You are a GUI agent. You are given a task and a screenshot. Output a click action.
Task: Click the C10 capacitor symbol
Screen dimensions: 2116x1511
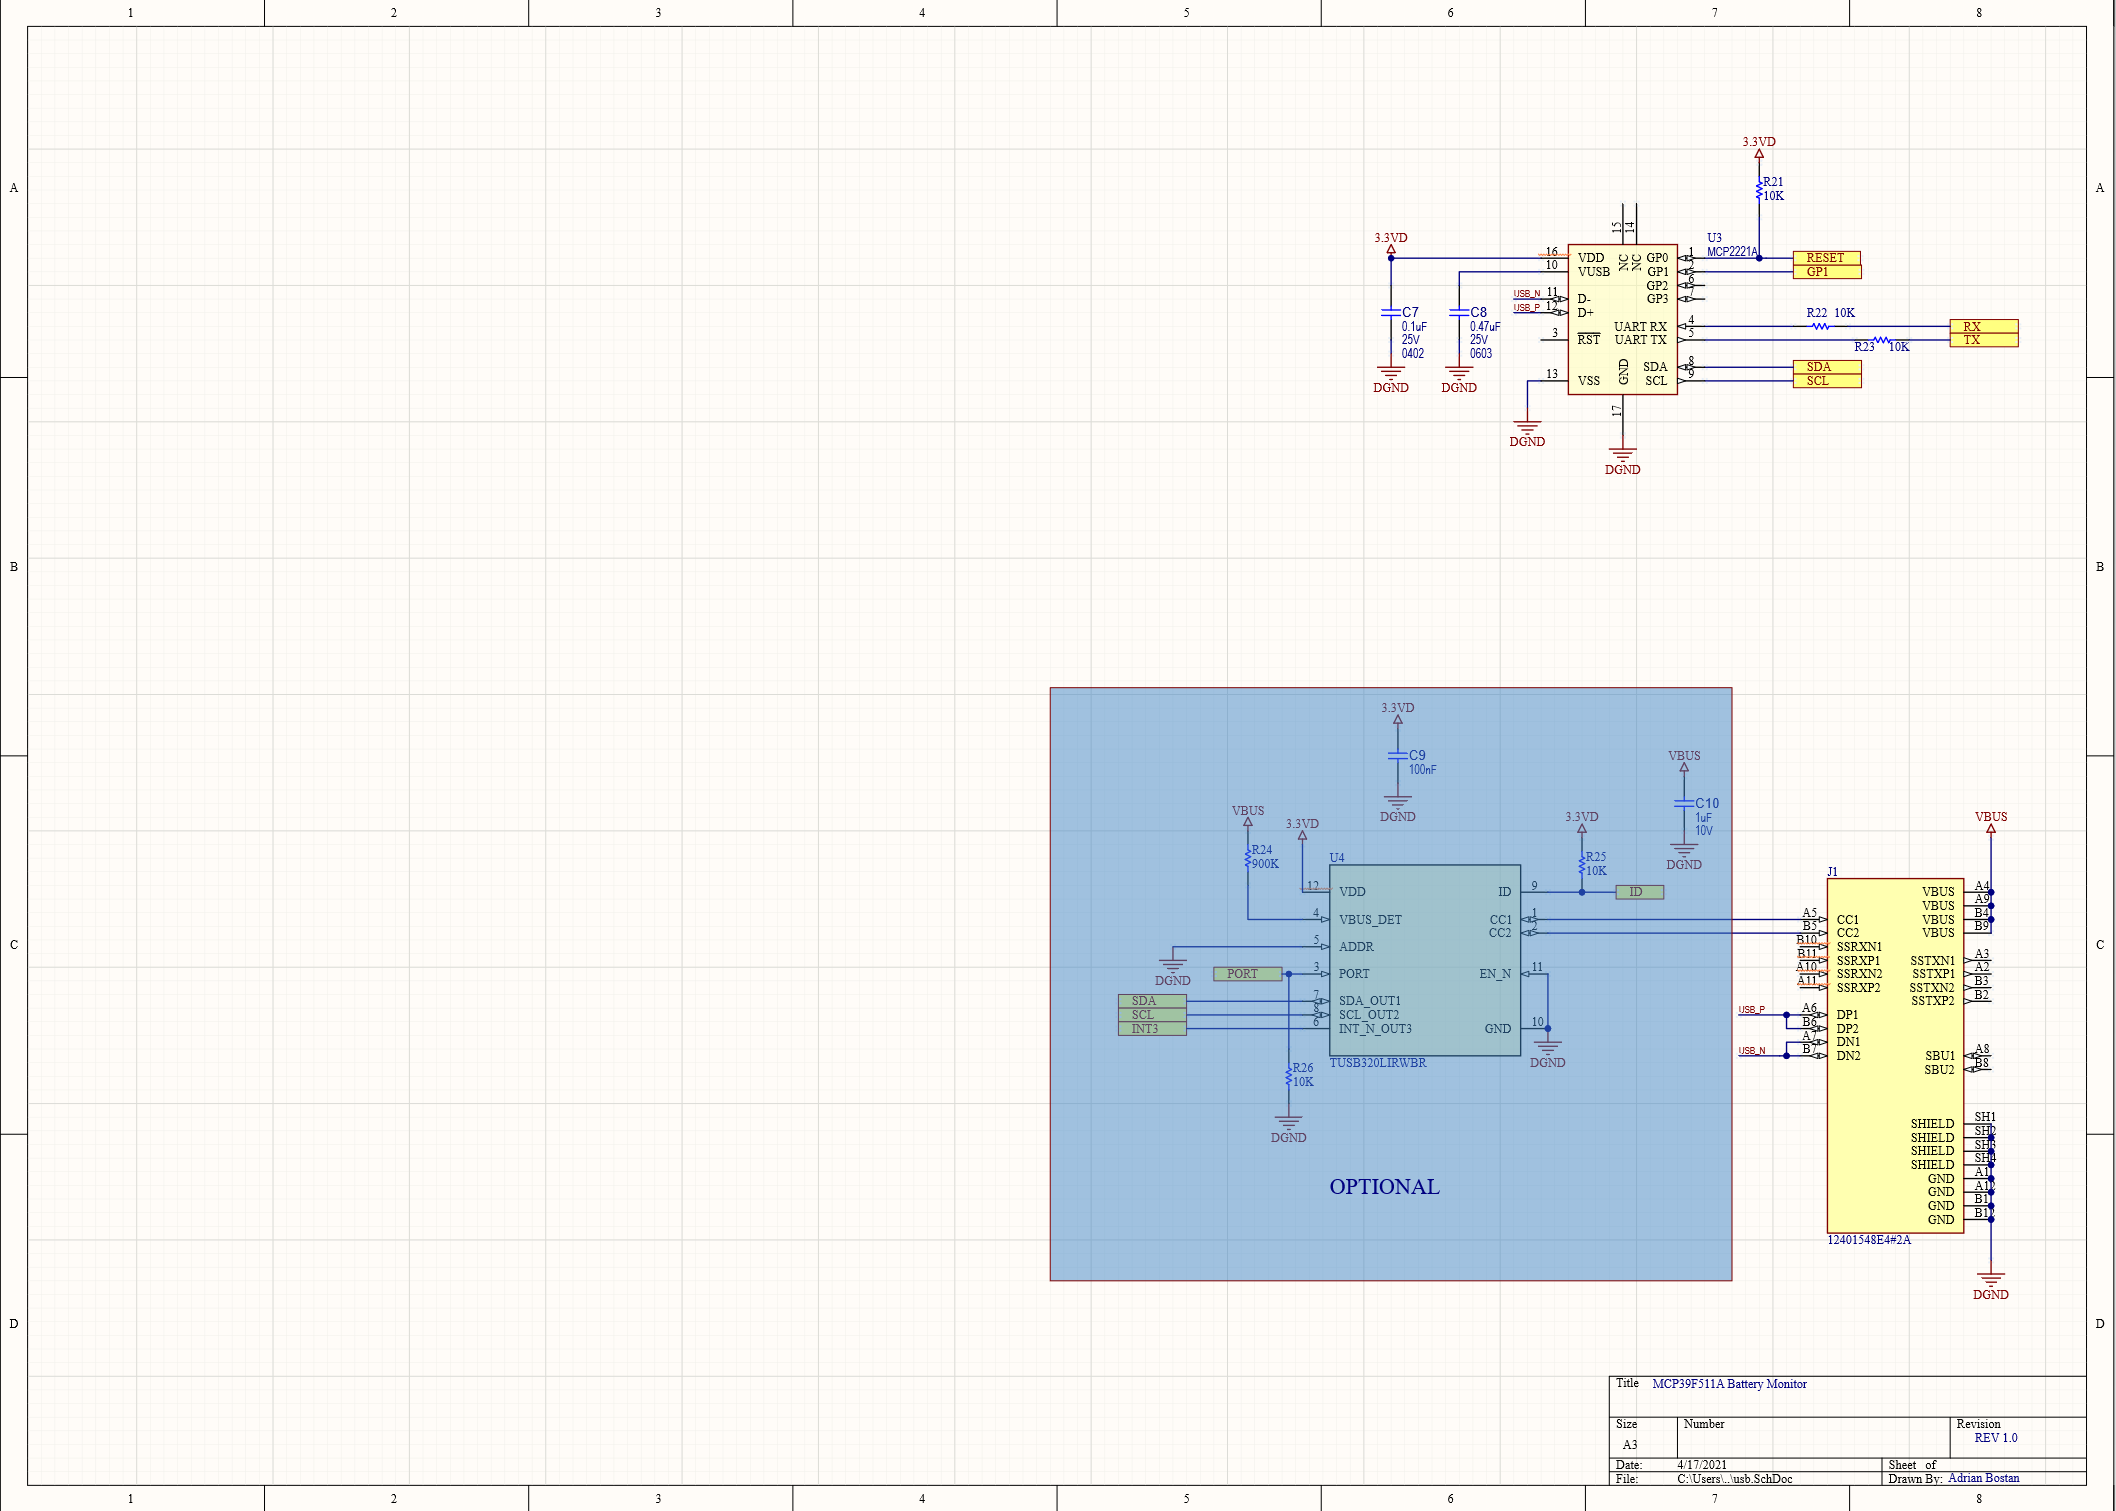[1684, 804]
